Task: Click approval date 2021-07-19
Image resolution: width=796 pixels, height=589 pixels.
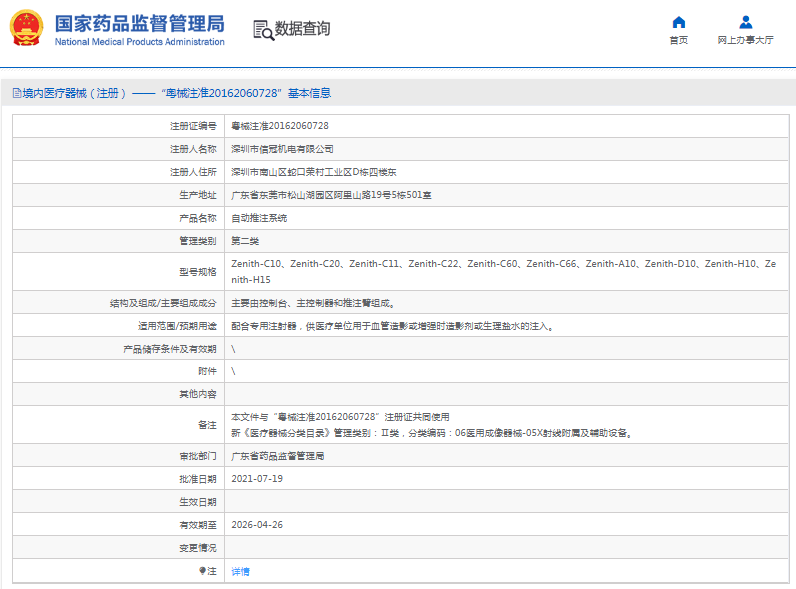Action: 257,478
